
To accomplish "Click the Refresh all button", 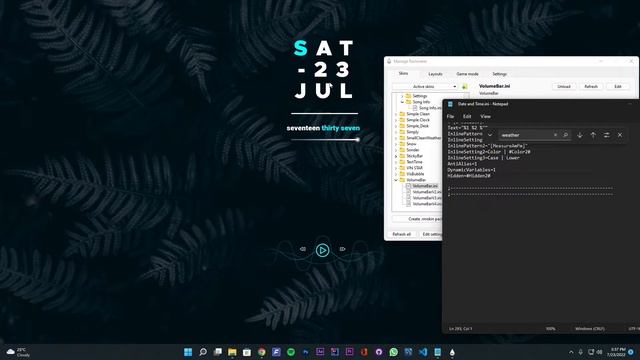I will [x=402, y=234].
